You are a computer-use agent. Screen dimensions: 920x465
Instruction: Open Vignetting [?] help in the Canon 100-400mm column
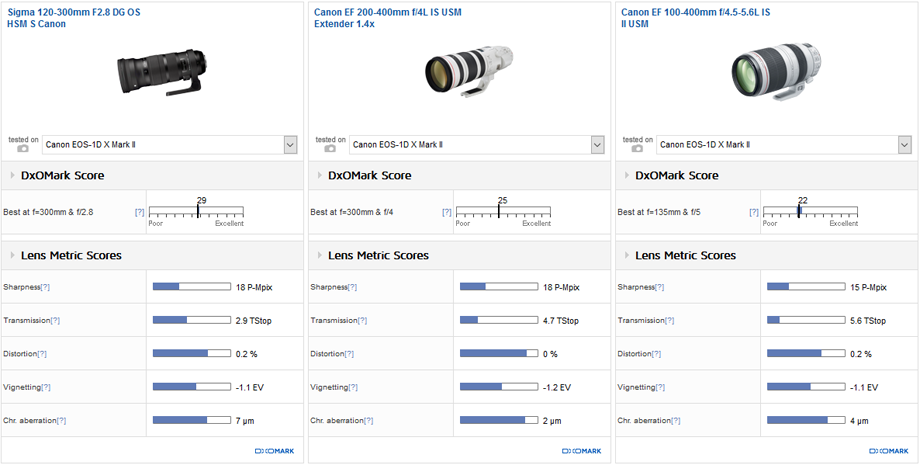661,388
